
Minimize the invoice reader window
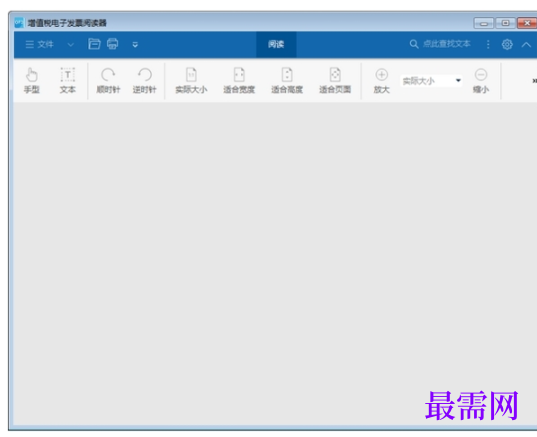point(484,23)
